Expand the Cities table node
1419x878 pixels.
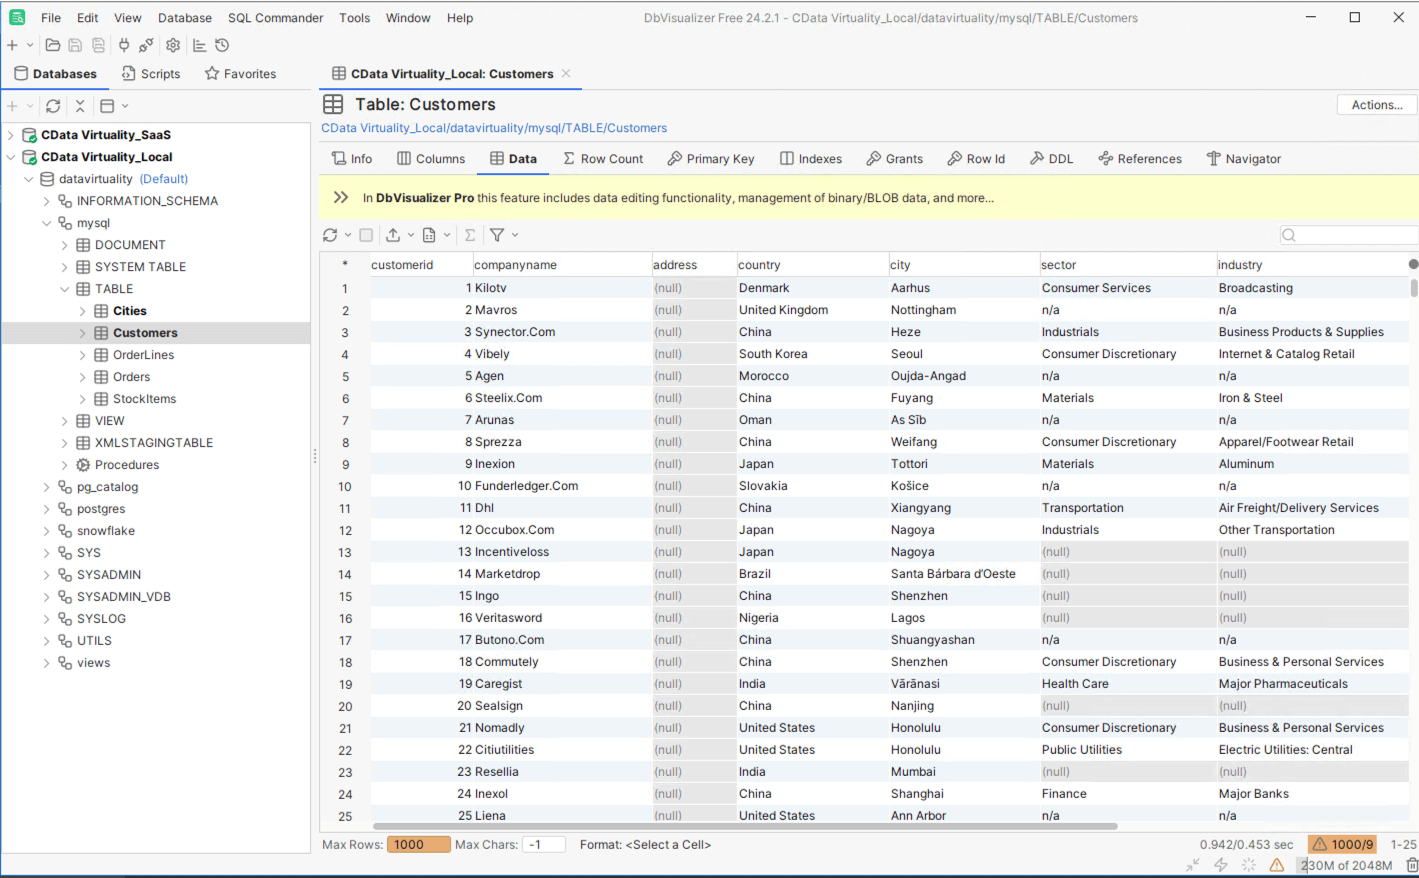[83, 311]
